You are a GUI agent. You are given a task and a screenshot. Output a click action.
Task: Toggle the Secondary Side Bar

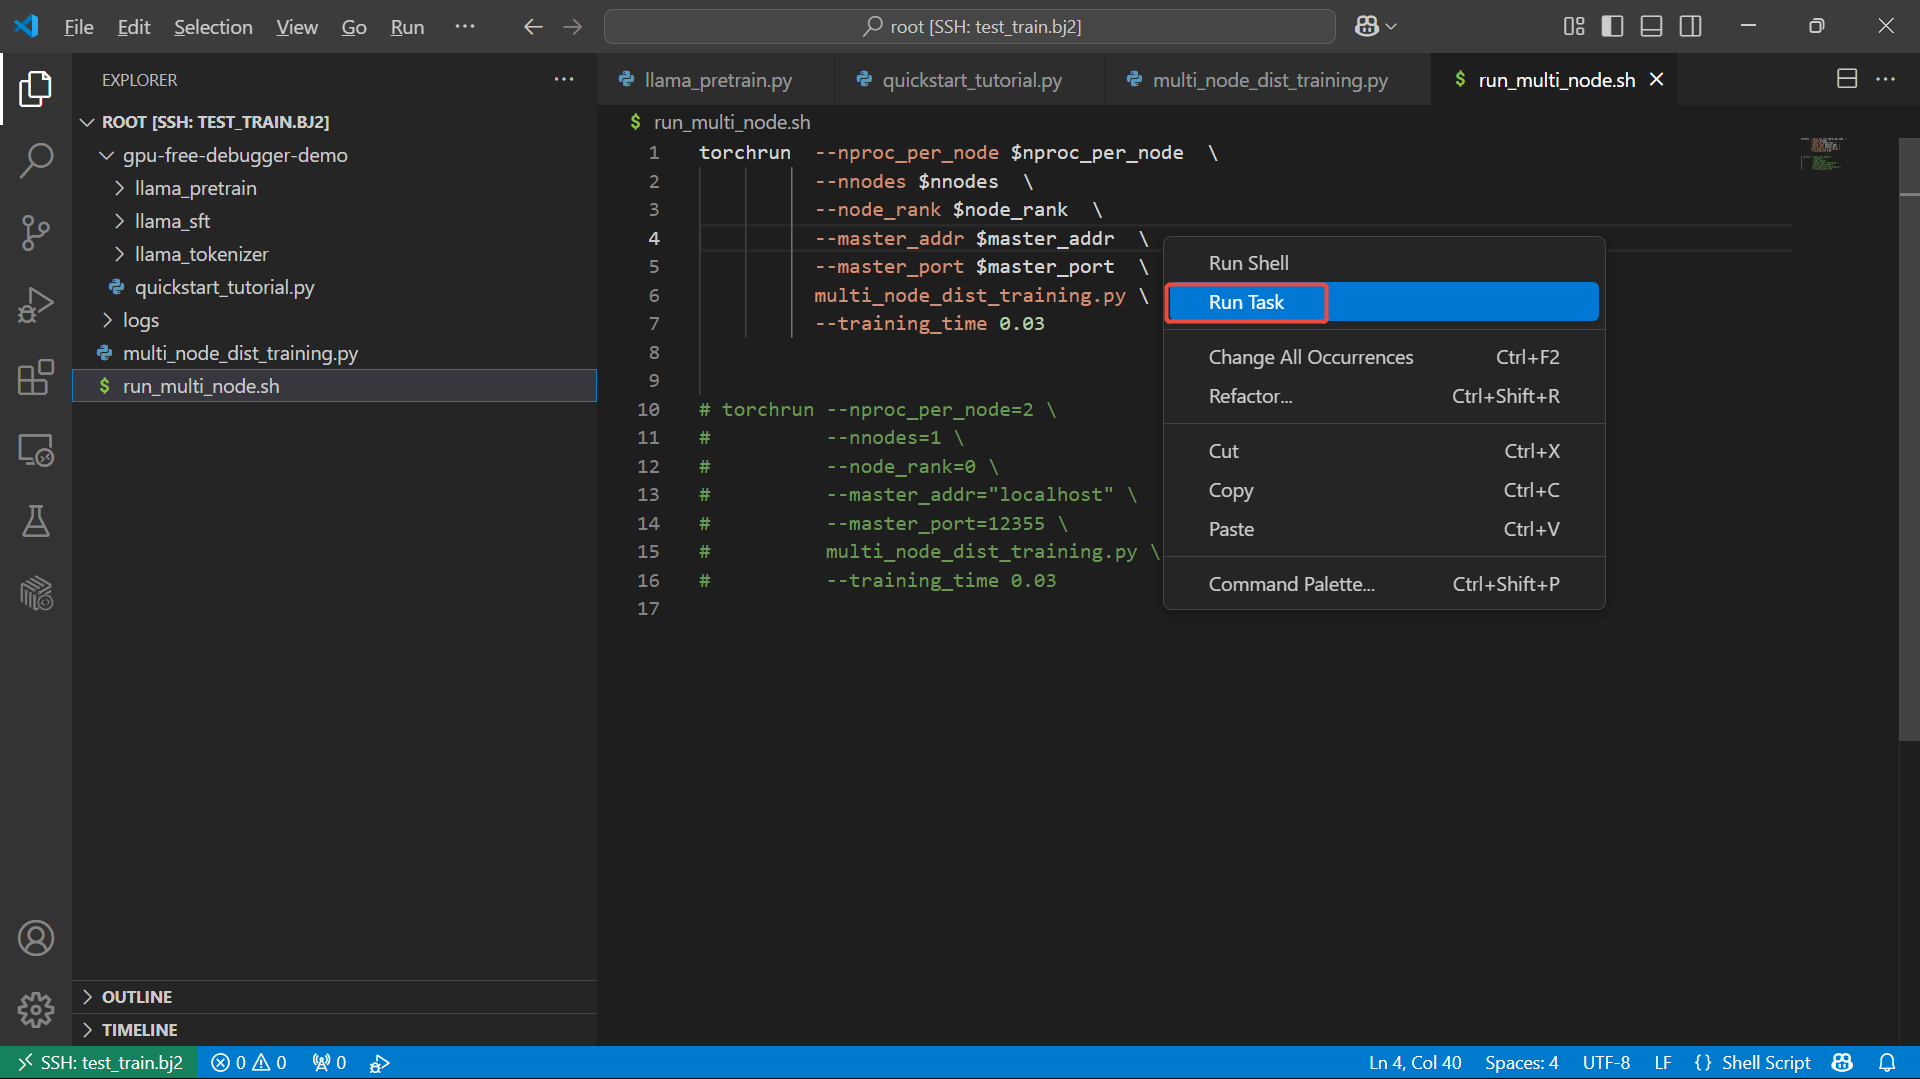coord(1690,27)
